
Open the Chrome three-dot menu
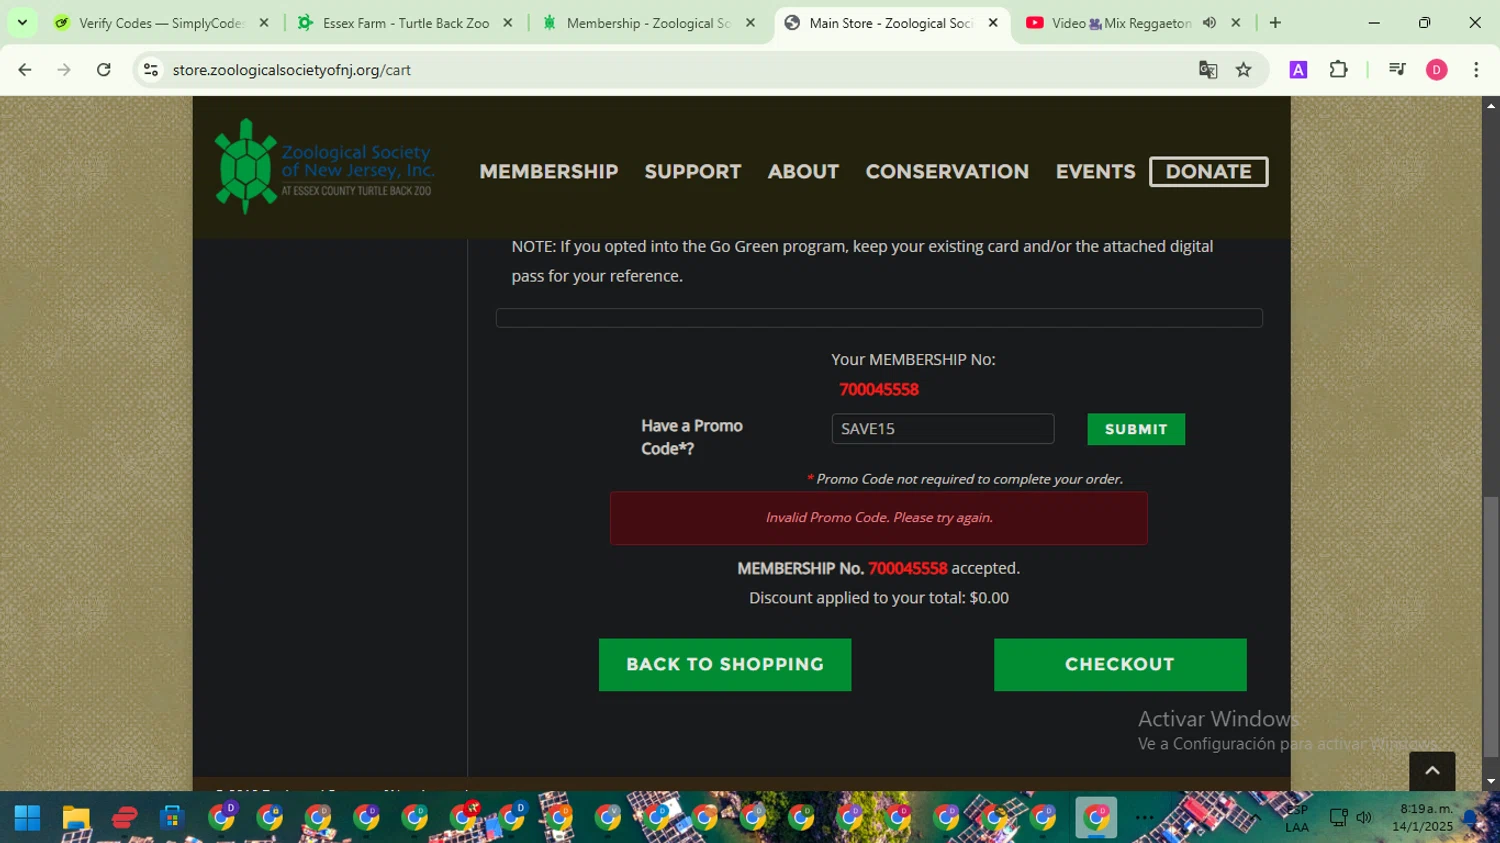point(1476,70)
